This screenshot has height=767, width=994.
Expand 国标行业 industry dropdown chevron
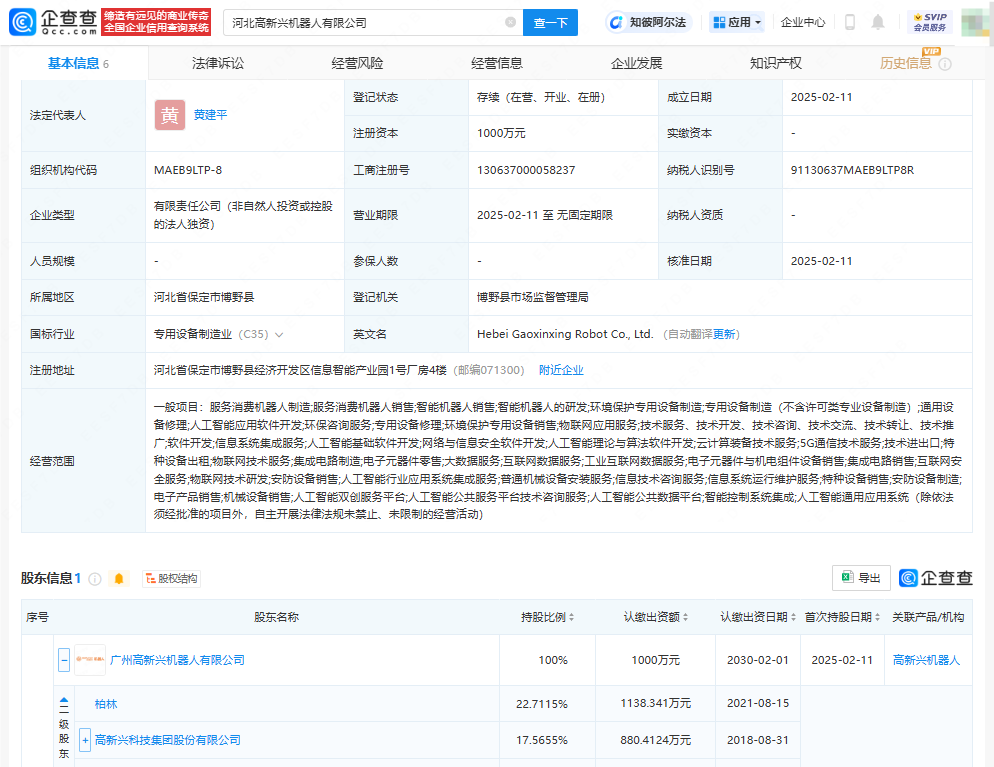279,334
